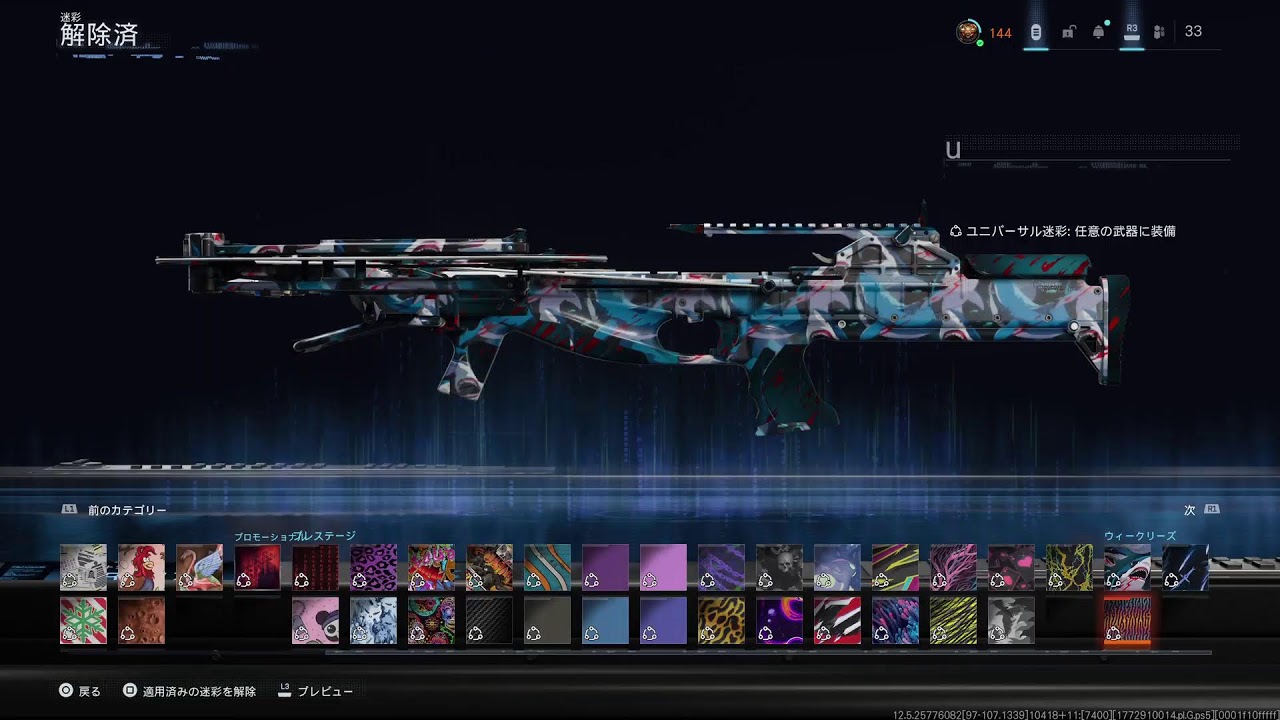Screen dimensions: 1280x720
Task: Select the yellow-green tiger stripe camo
Action: [x=953, y=620]
